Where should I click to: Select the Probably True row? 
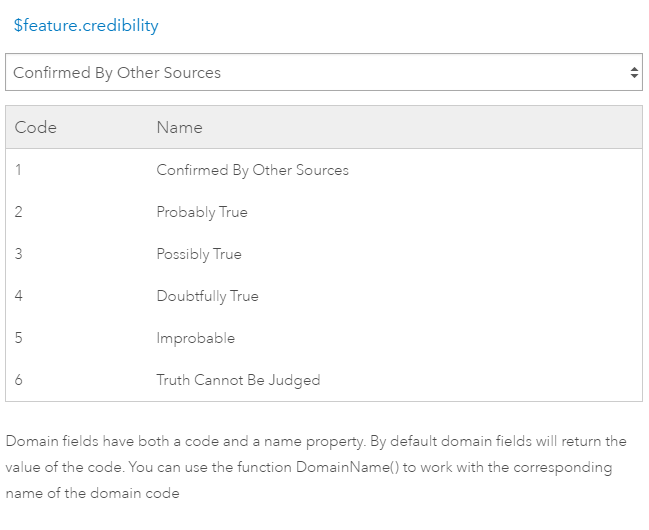tap(324, 212)
